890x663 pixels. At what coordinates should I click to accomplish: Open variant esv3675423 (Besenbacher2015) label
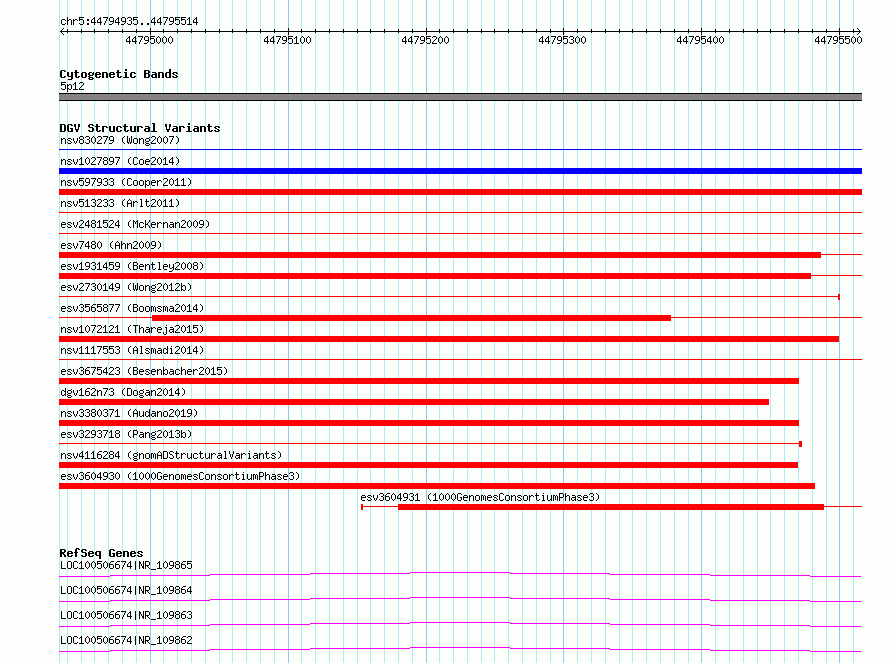(x=144, y=371)
